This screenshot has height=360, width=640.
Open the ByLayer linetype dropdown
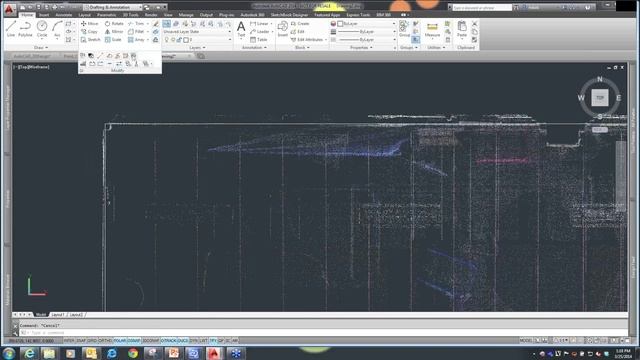point(366,40)
